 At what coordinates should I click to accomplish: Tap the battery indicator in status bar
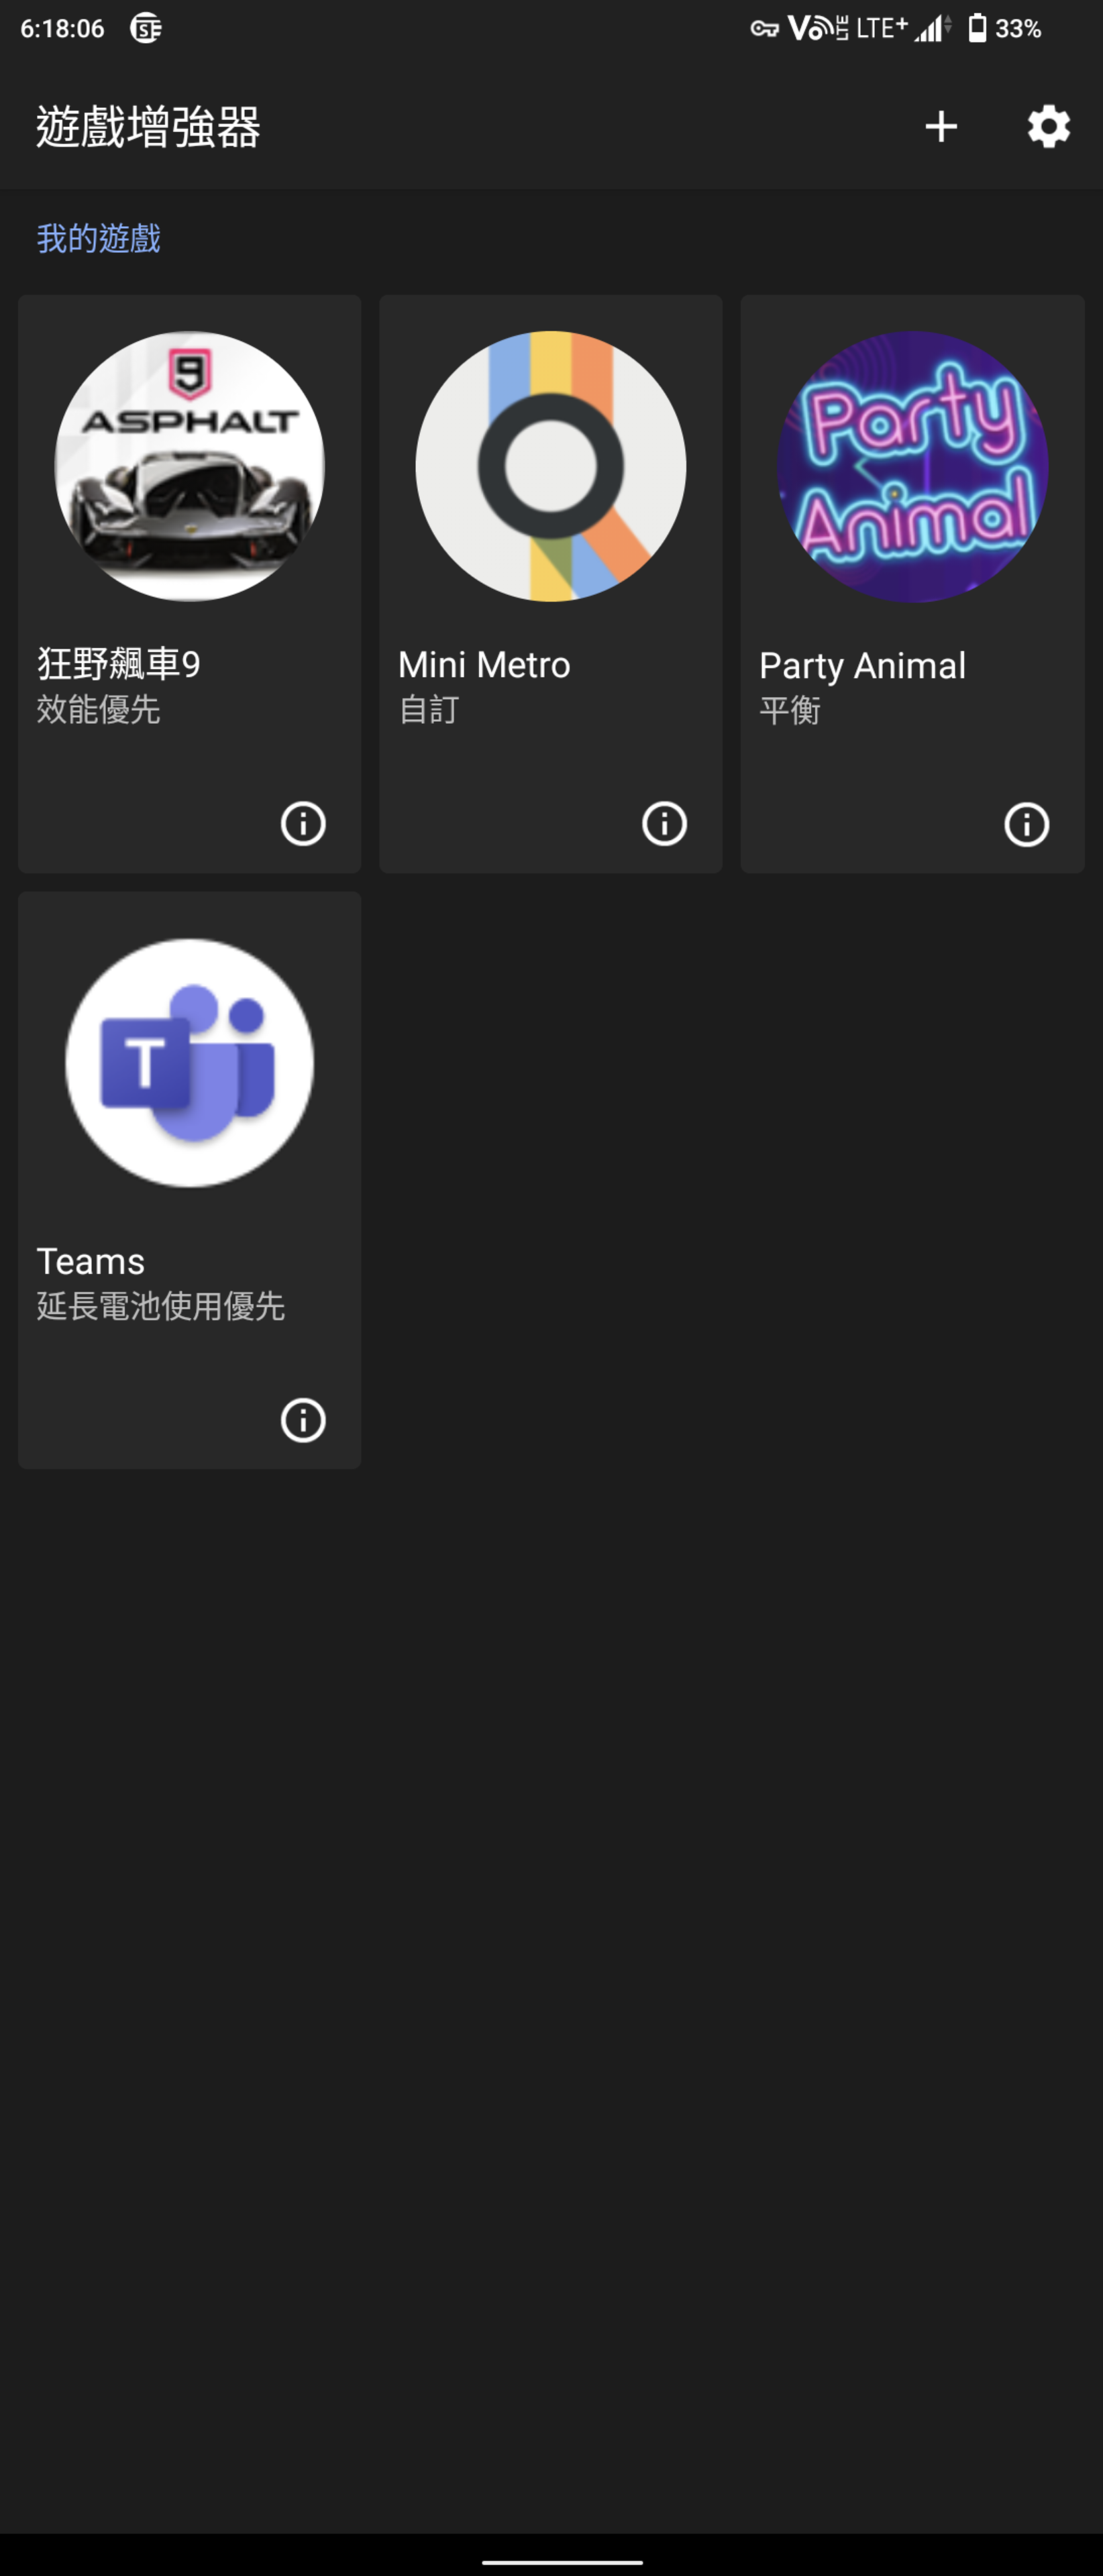click(1004, 28)
